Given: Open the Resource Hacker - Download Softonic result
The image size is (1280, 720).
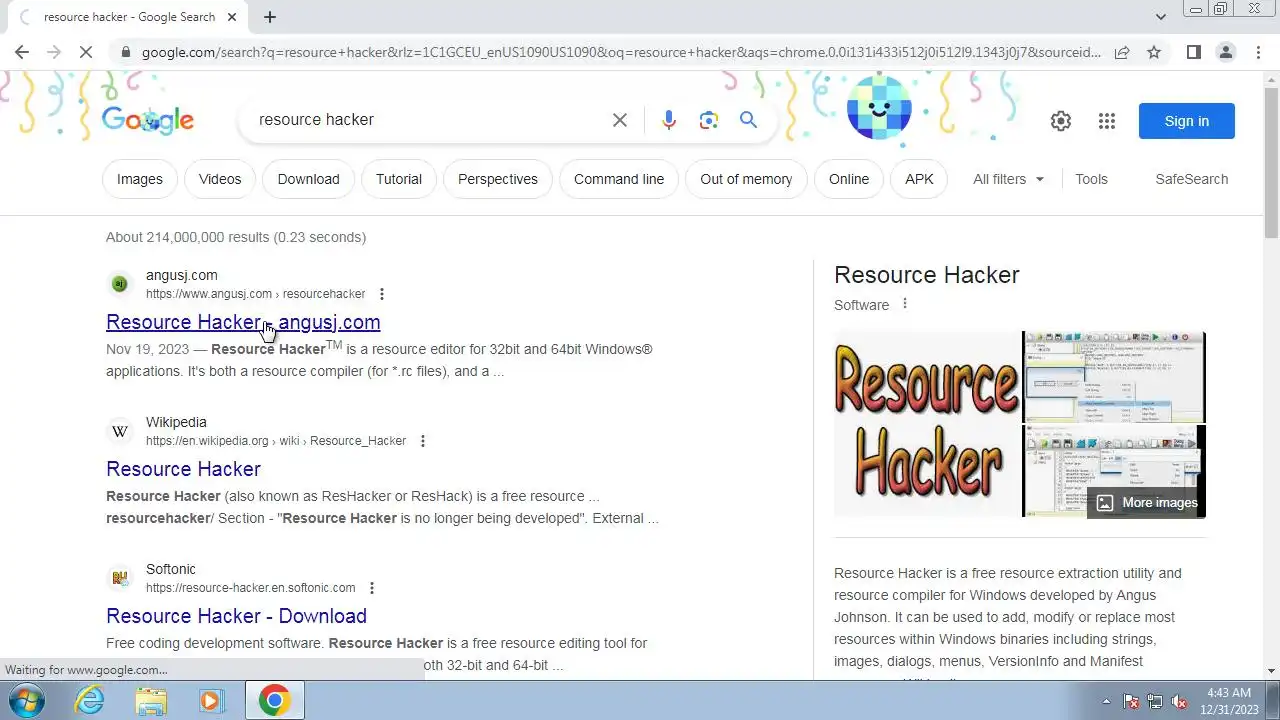Looking at the screenshot, I should pyautogui.click(x=236, y=616).
